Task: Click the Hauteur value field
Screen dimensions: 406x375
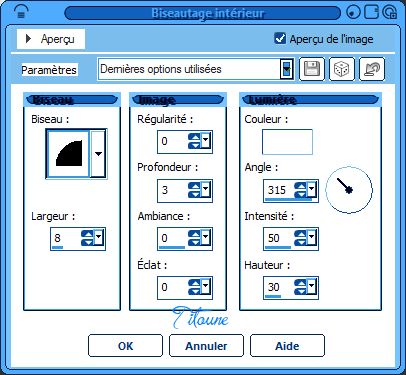Action: click(279, 287)
